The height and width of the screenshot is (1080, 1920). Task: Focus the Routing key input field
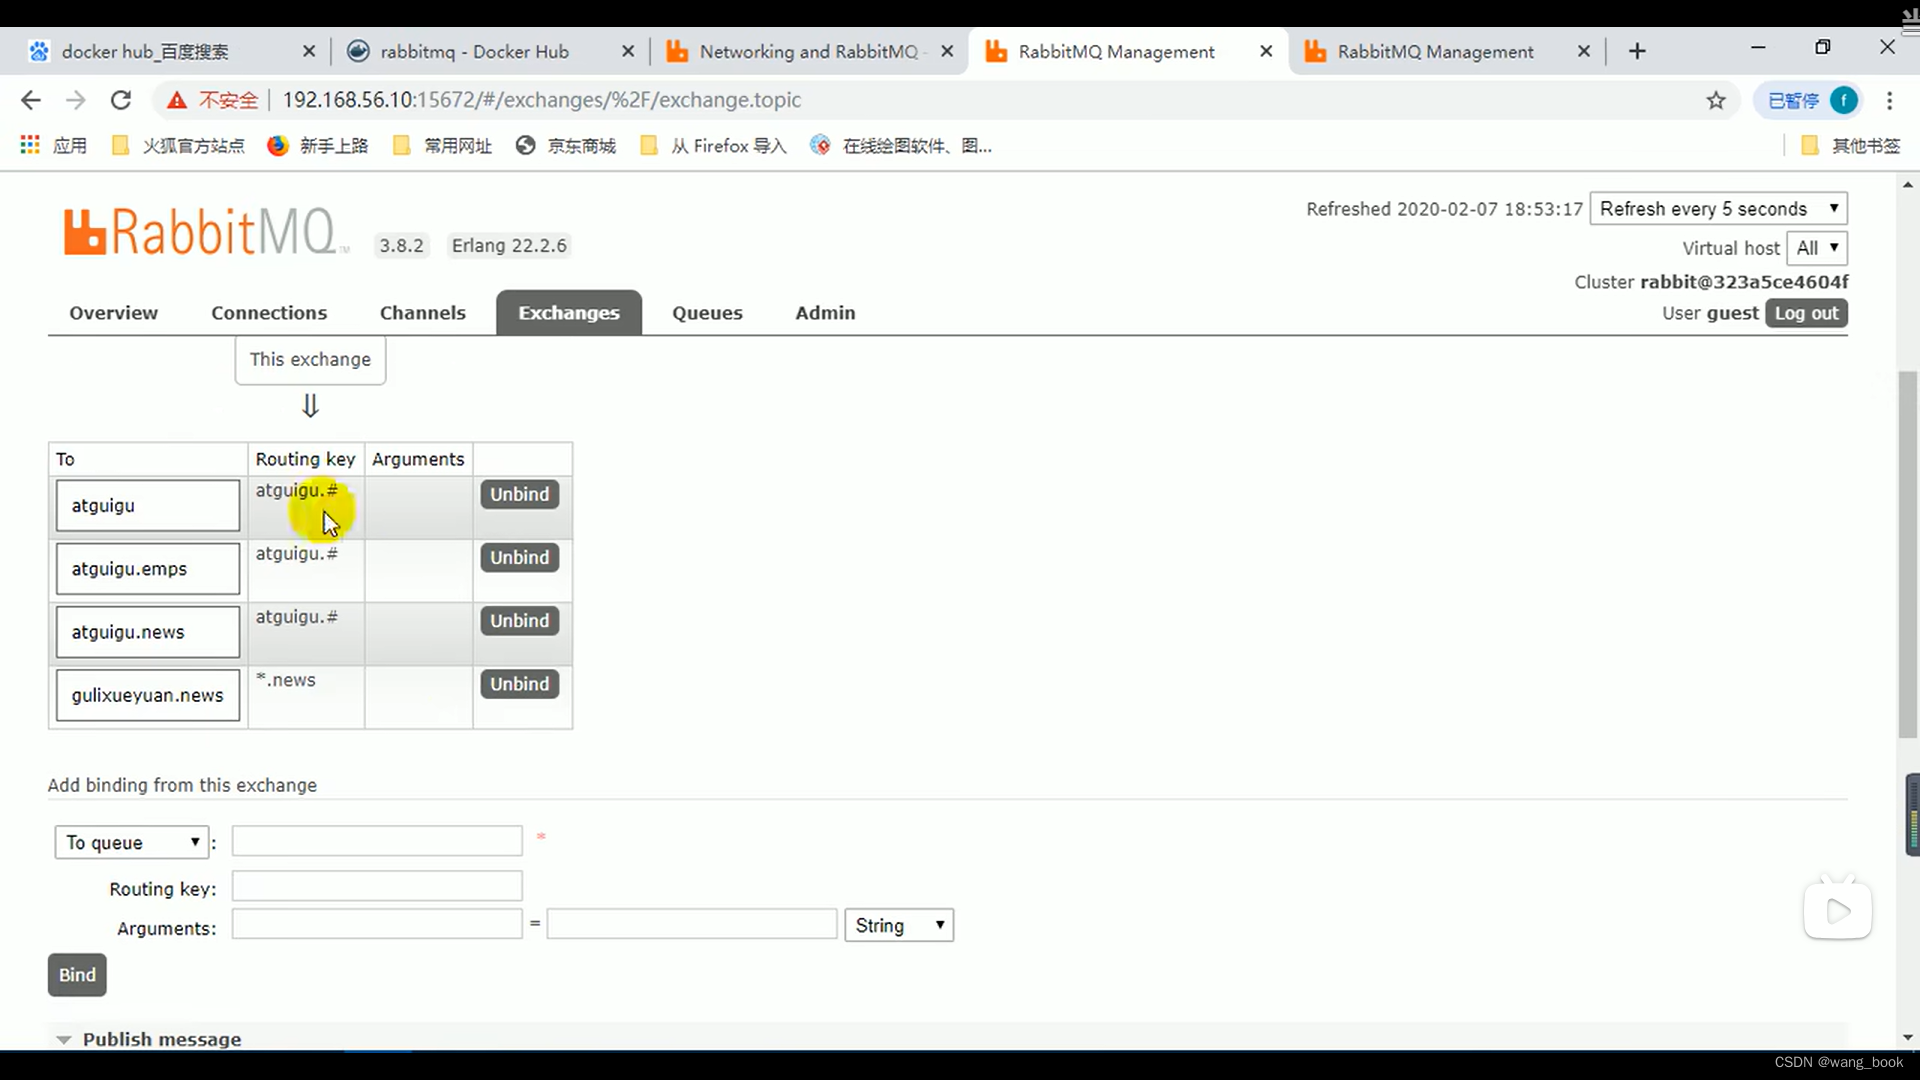click(x=377, y=886)
